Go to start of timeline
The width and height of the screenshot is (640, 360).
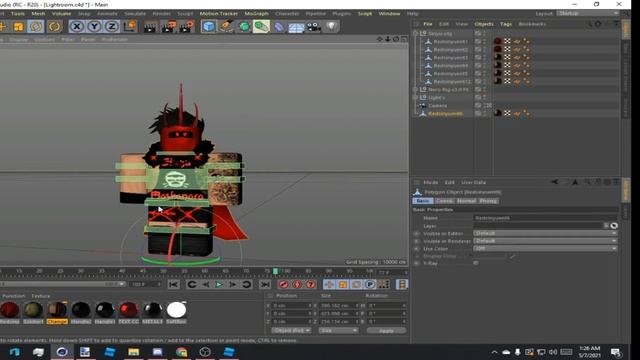(x=173, y=284)
